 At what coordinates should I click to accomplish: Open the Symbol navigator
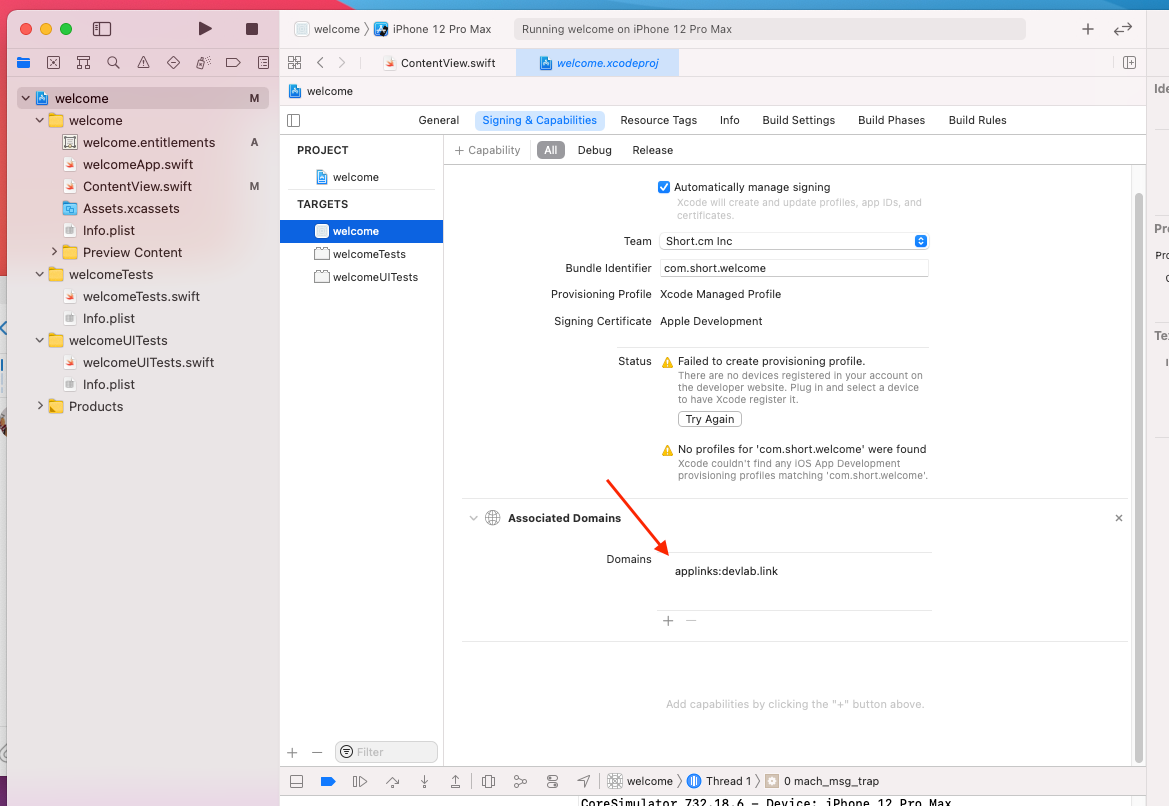(84, 63)
